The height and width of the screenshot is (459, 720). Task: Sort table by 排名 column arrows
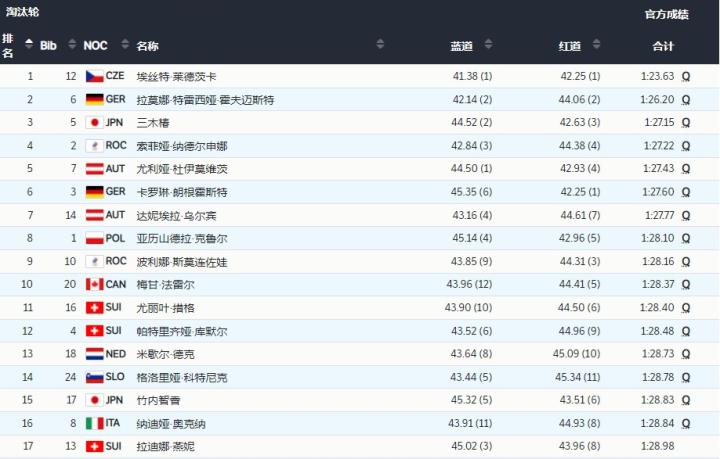[x=29, y=45]
